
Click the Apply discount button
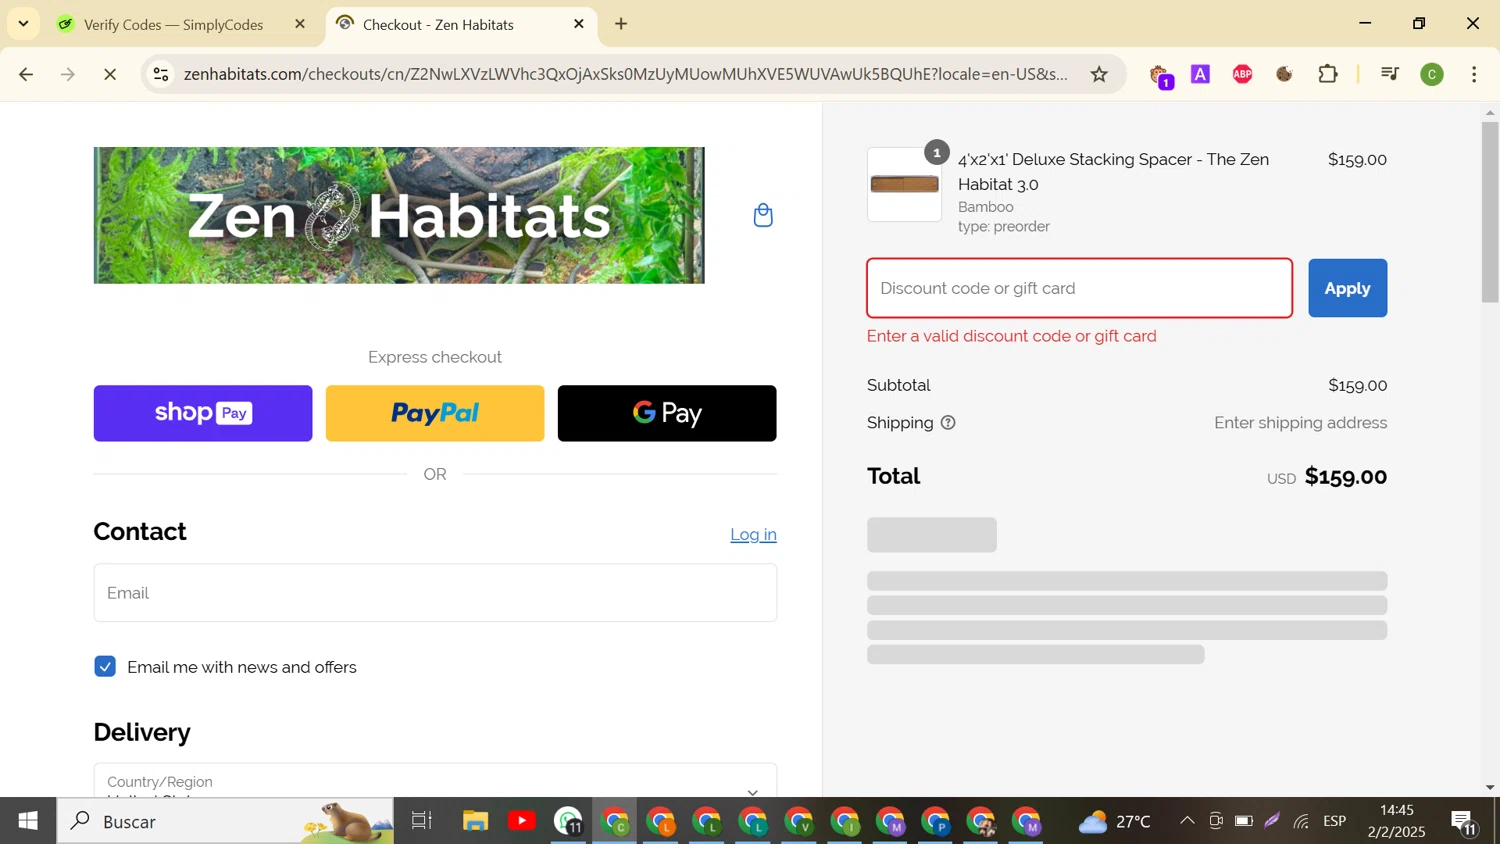pyautogui.click(x=1347, y=288)
